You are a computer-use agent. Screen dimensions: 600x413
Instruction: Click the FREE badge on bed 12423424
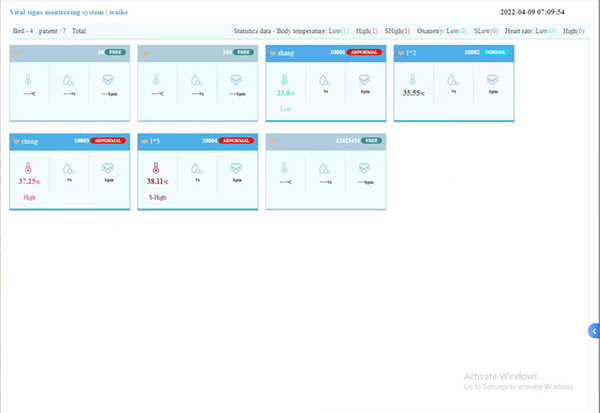(371, 141)
